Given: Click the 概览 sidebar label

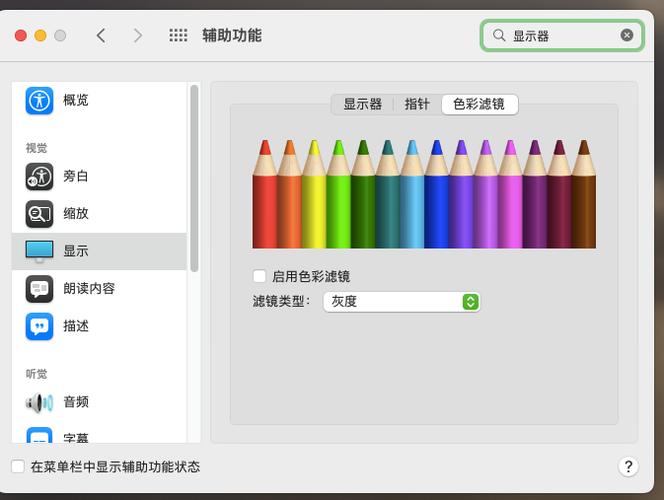Looking at the screenshot, I should [76, 100].
